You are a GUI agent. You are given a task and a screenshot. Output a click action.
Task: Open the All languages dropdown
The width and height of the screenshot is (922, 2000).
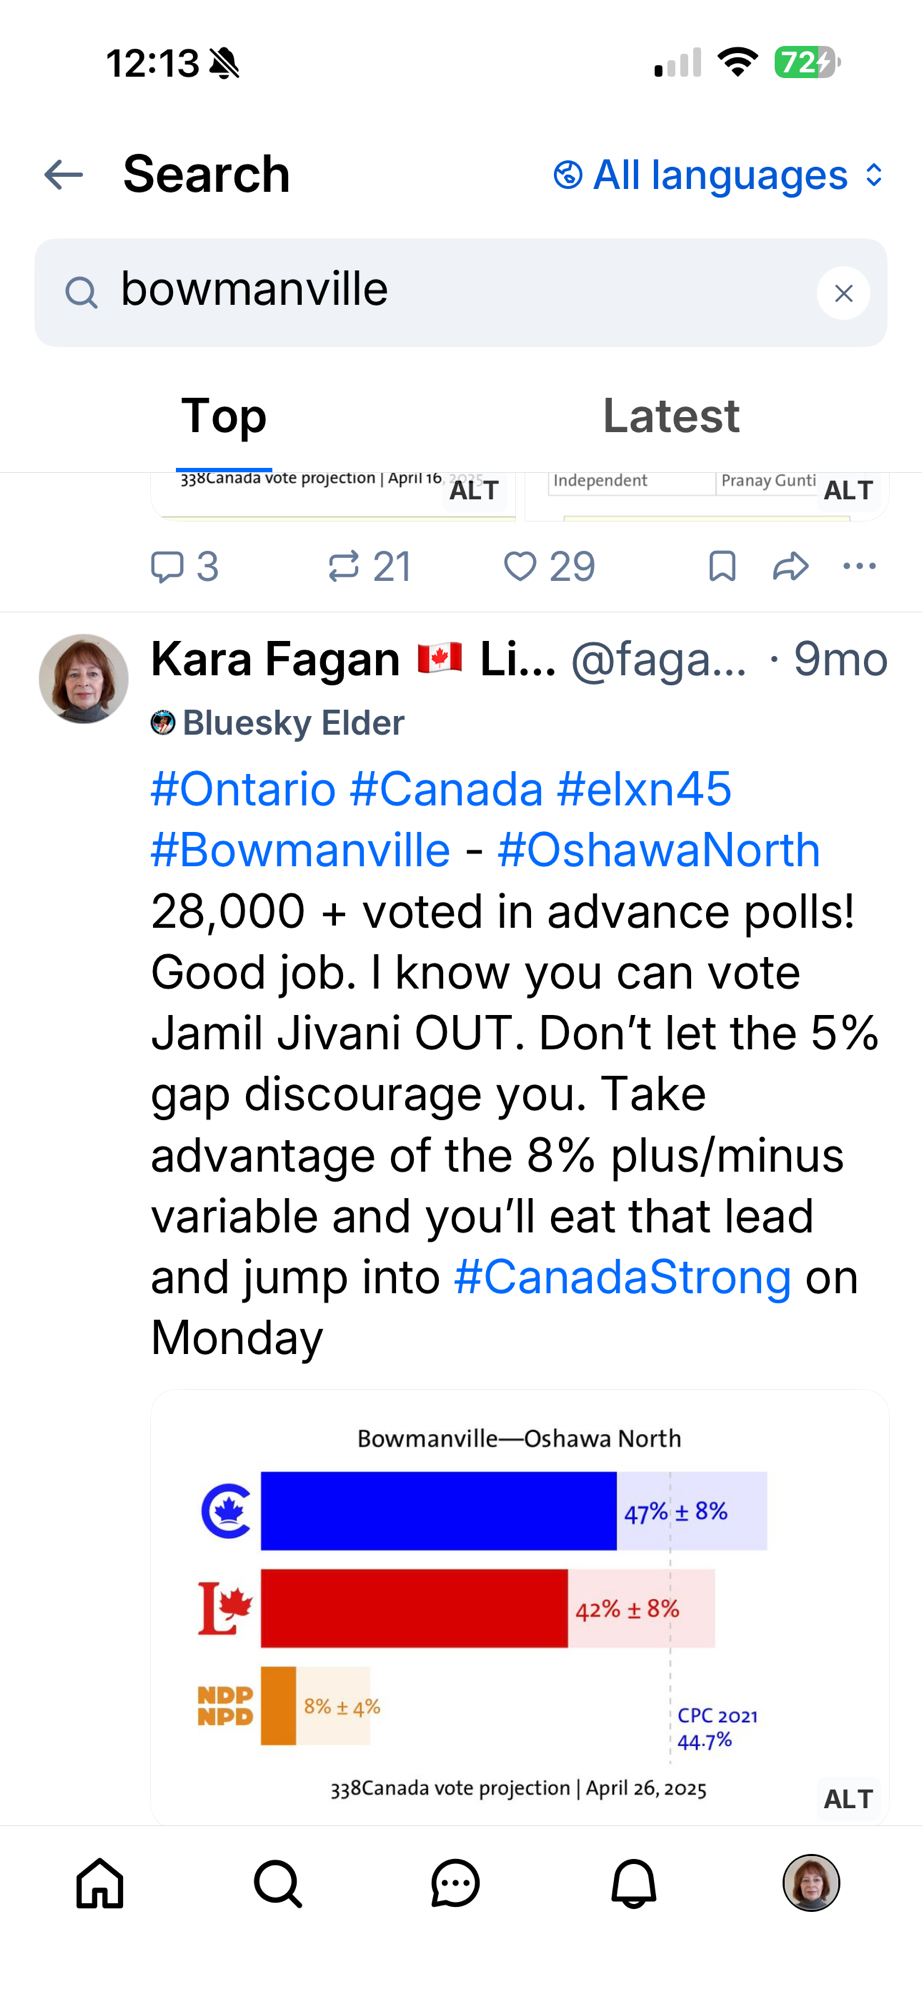718,176
